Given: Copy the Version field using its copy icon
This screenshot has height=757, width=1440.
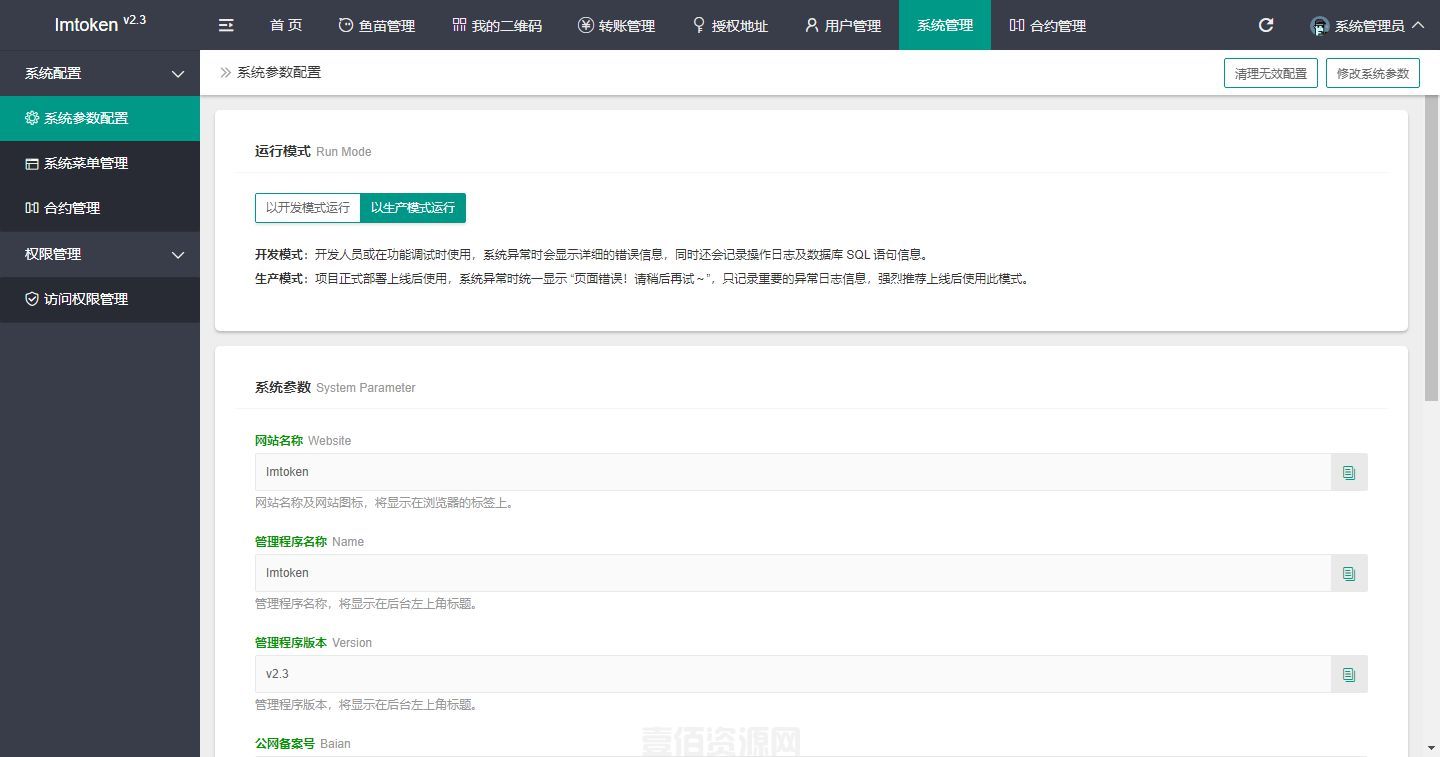Looking at the screenshot, I should point(1348,674).
